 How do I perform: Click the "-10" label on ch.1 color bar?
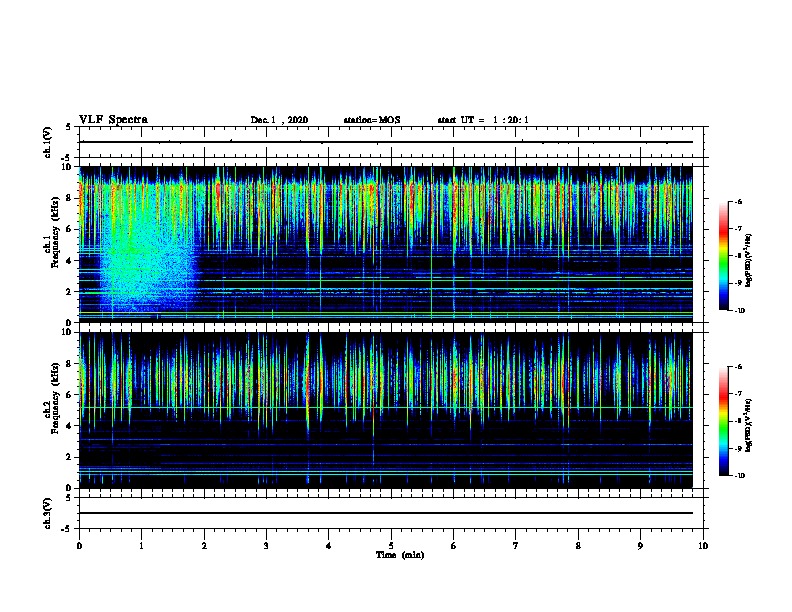tap(739, 311)
